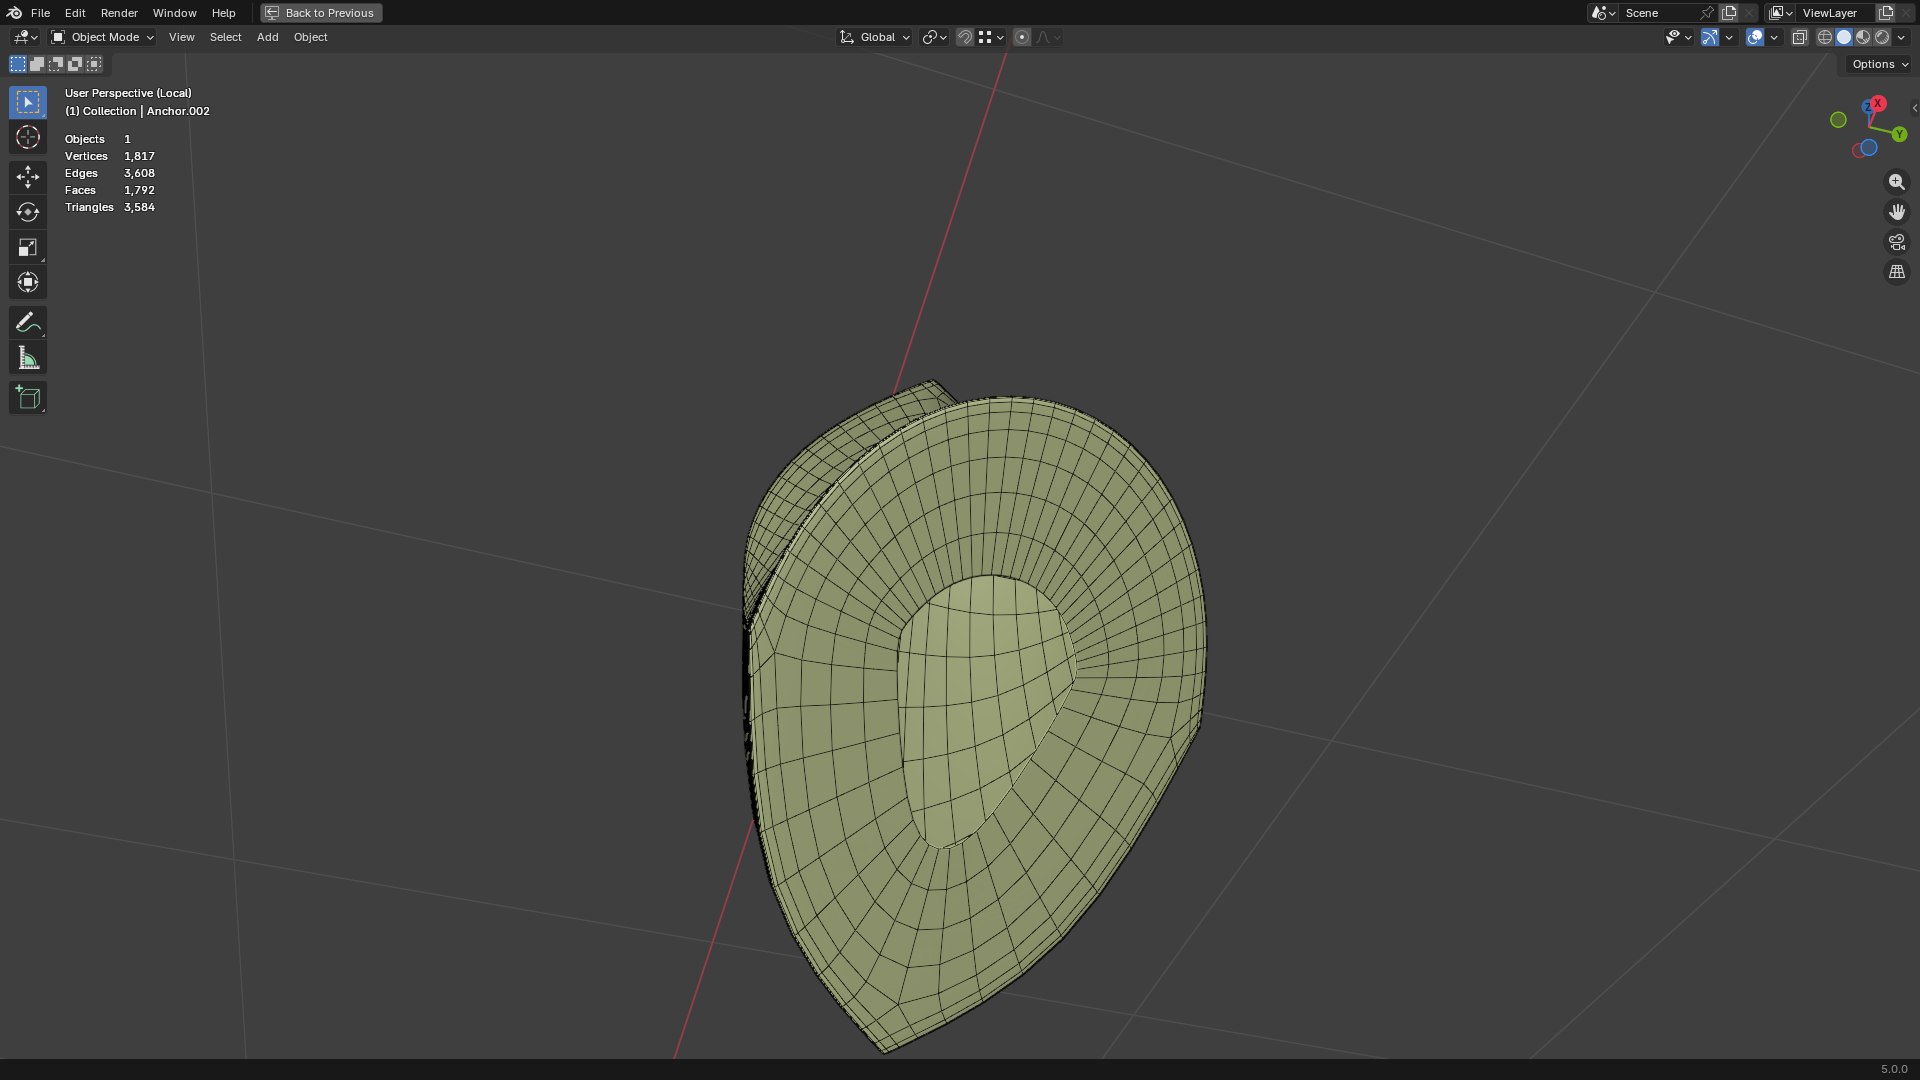
Task: Open the viewport View menu
Action: [182, 37]
